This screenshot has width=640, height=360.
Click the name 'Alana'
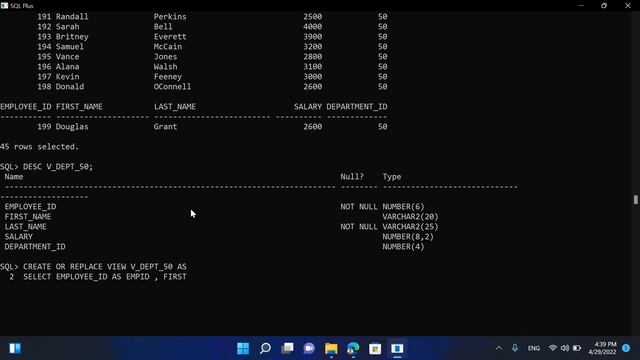67,67
